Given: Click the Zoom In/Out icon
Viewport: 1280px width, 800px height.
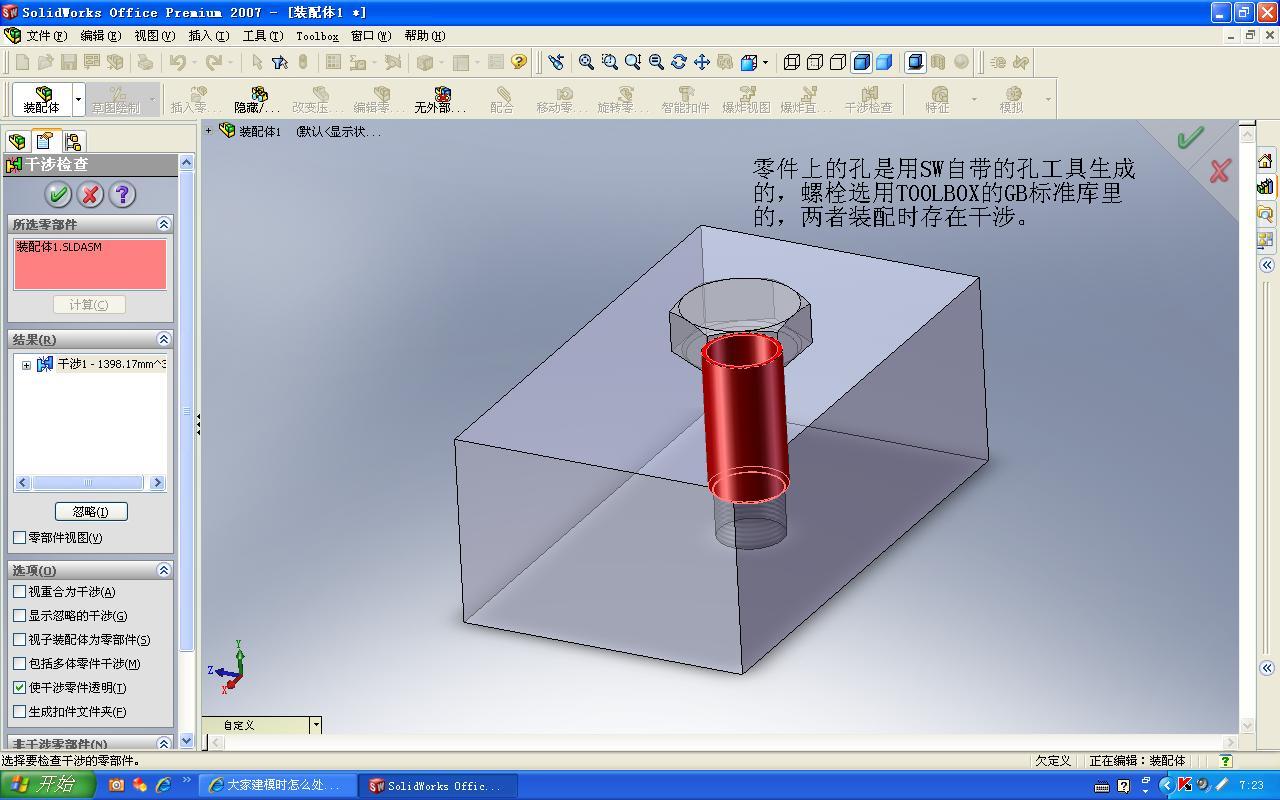Looking at the screenshot, I should pyautogui.click(x=632, y=62).
